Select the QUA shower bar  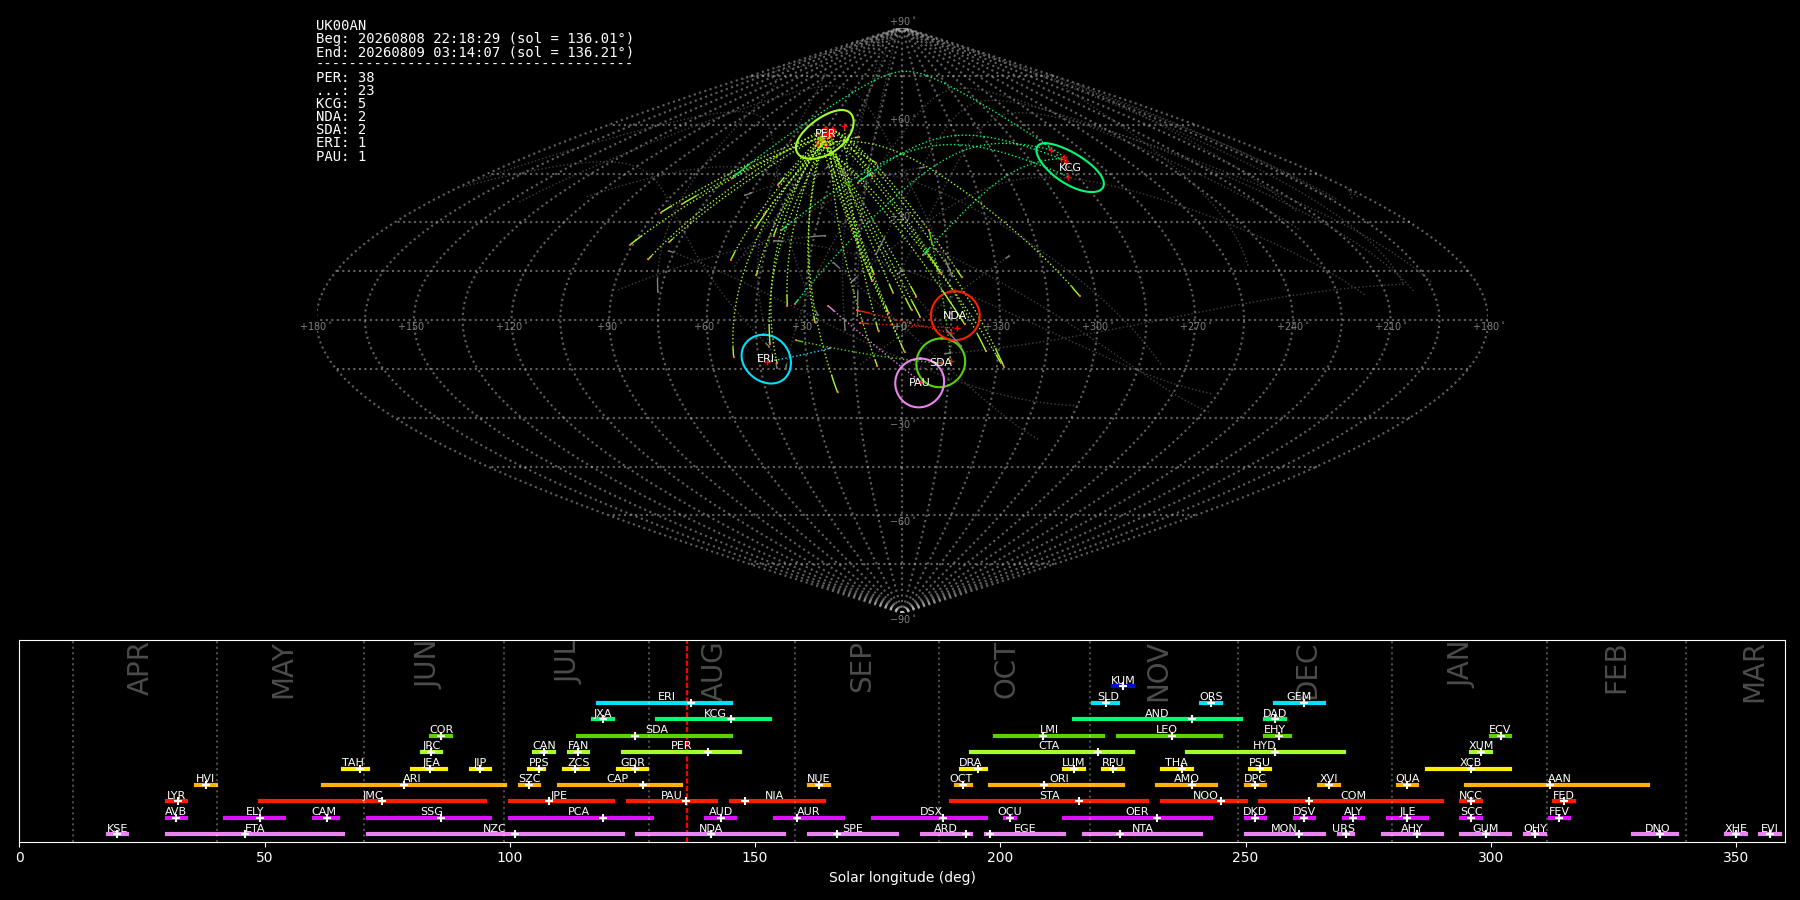1407,785
